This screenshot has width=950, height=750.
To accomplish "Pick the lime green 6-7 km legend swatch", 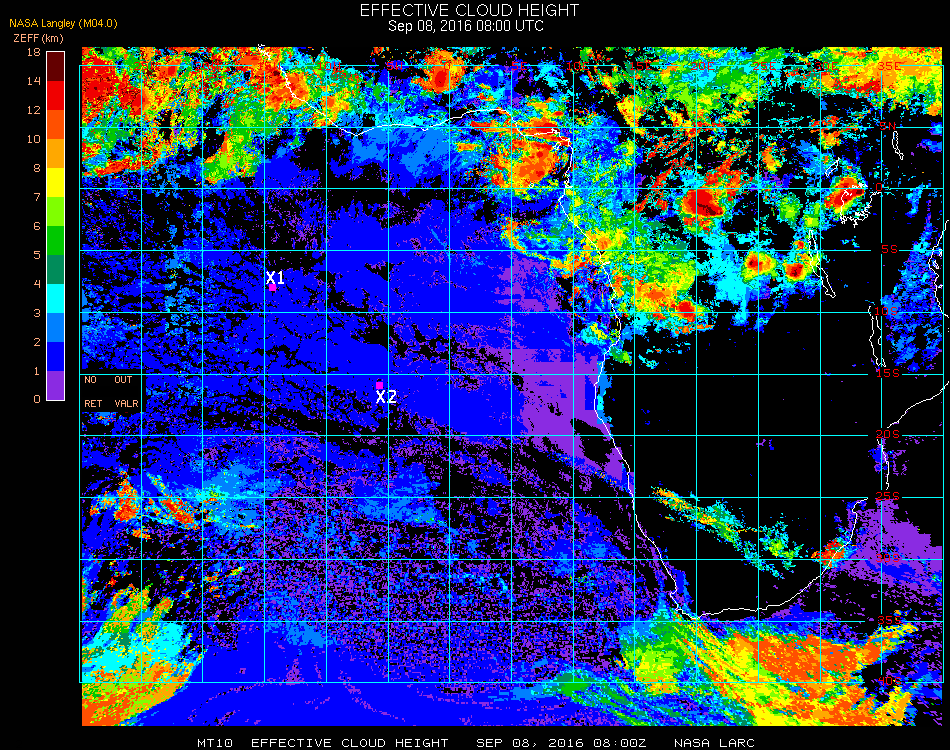I will 55,212.
